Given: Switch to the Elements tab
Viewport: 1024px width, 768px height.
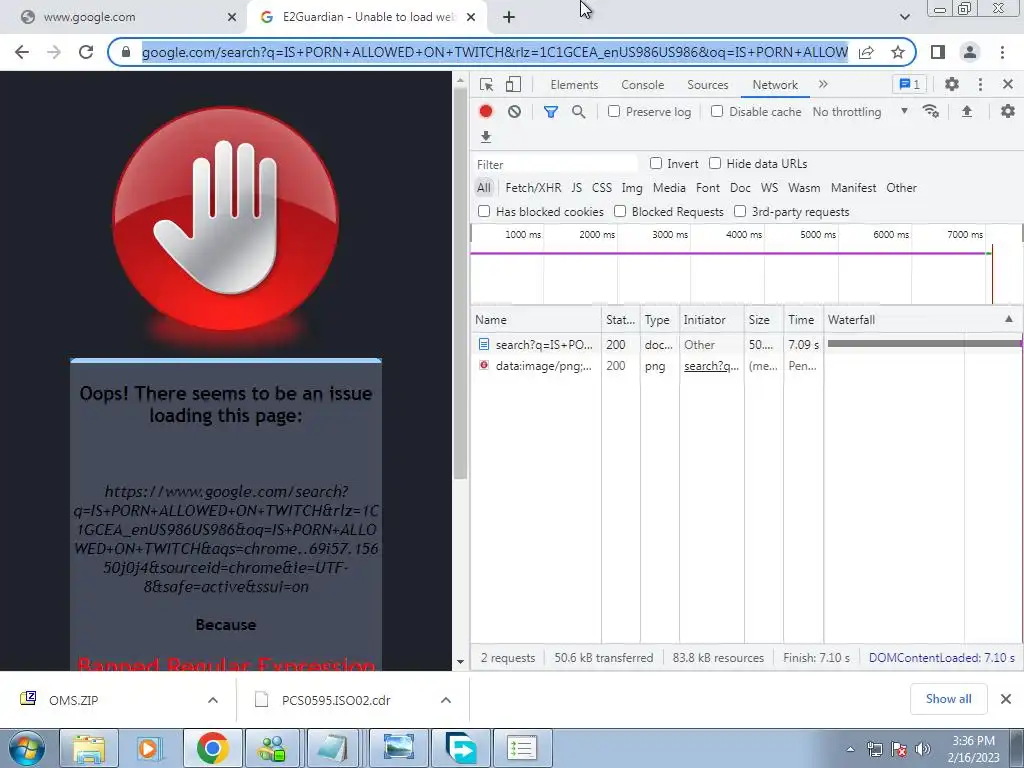Looking at the screenshot, I should click(x=574, y=85).
